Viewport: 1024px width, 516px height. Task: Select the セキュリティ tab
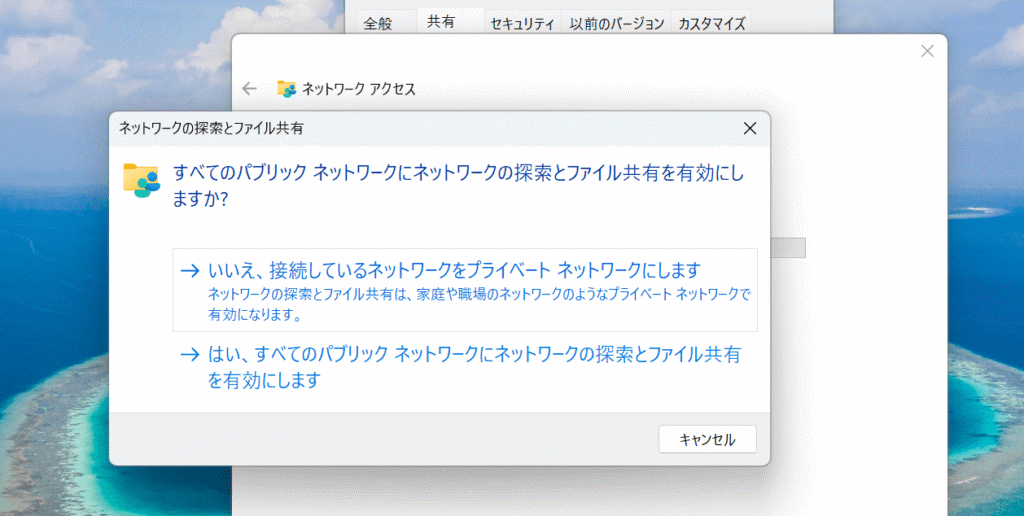522,23
